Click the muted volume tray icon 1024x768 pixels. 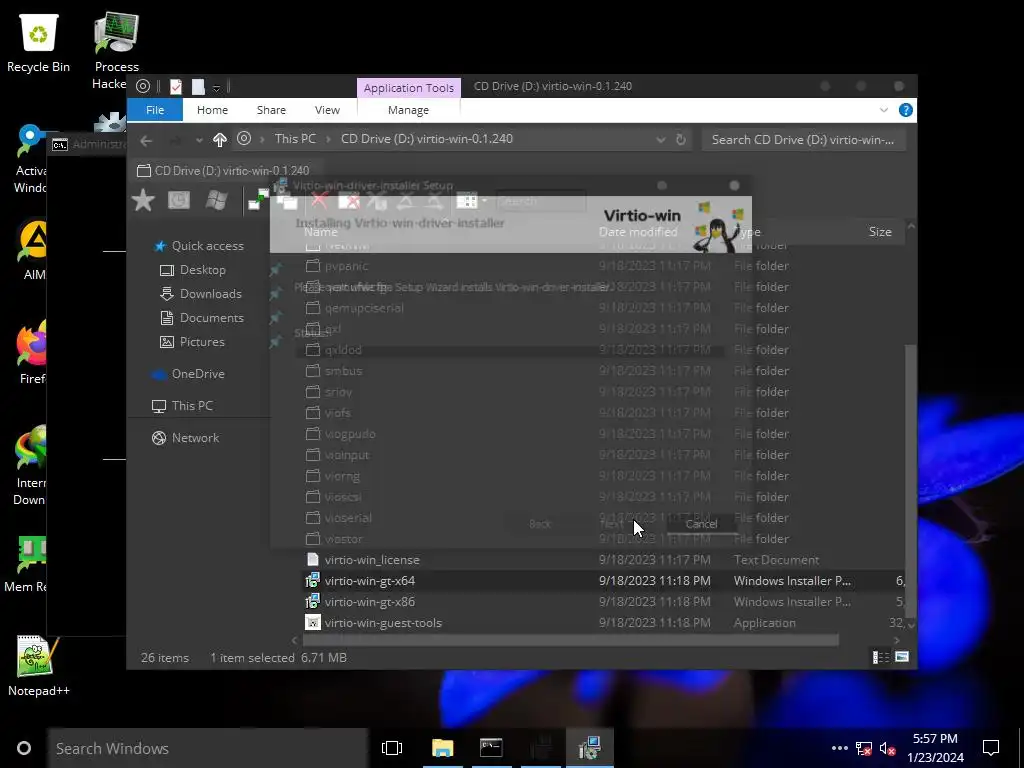[887, 748]
